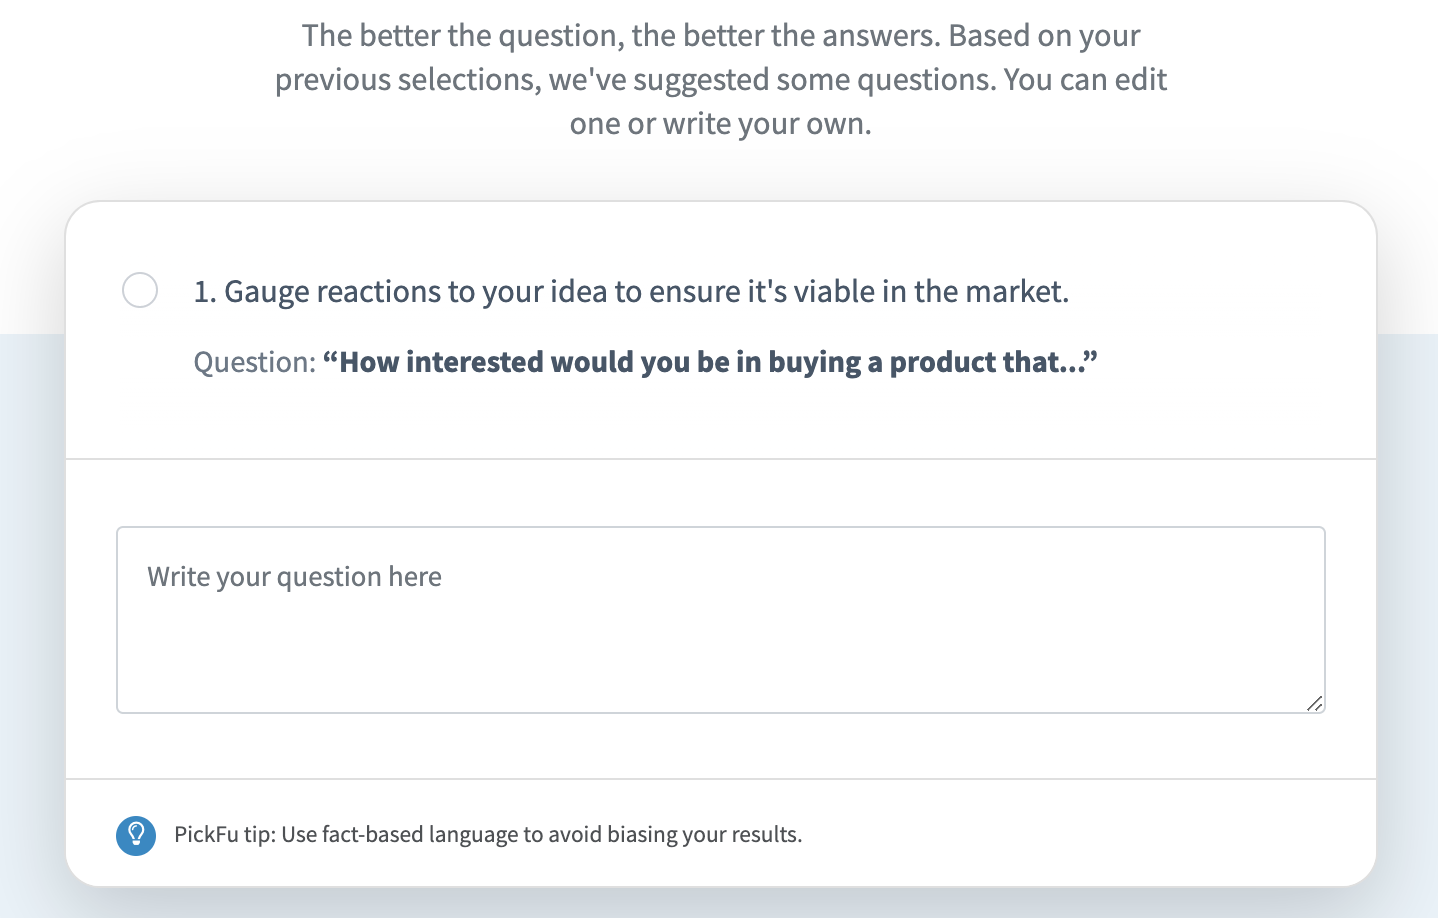Click the blue lightbulb tip icon
The width and height of the screenshot is (1438, 918).
click(x=136, y=835)
